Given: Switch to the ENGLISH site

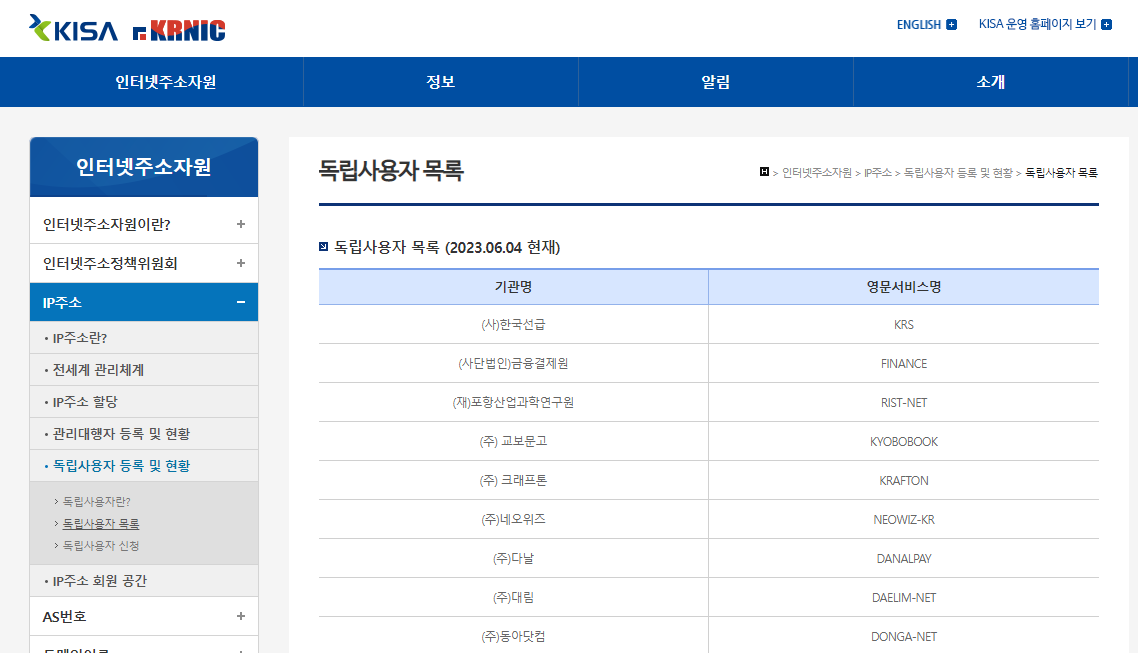Looking at the screenshot, I should [918, 25].
